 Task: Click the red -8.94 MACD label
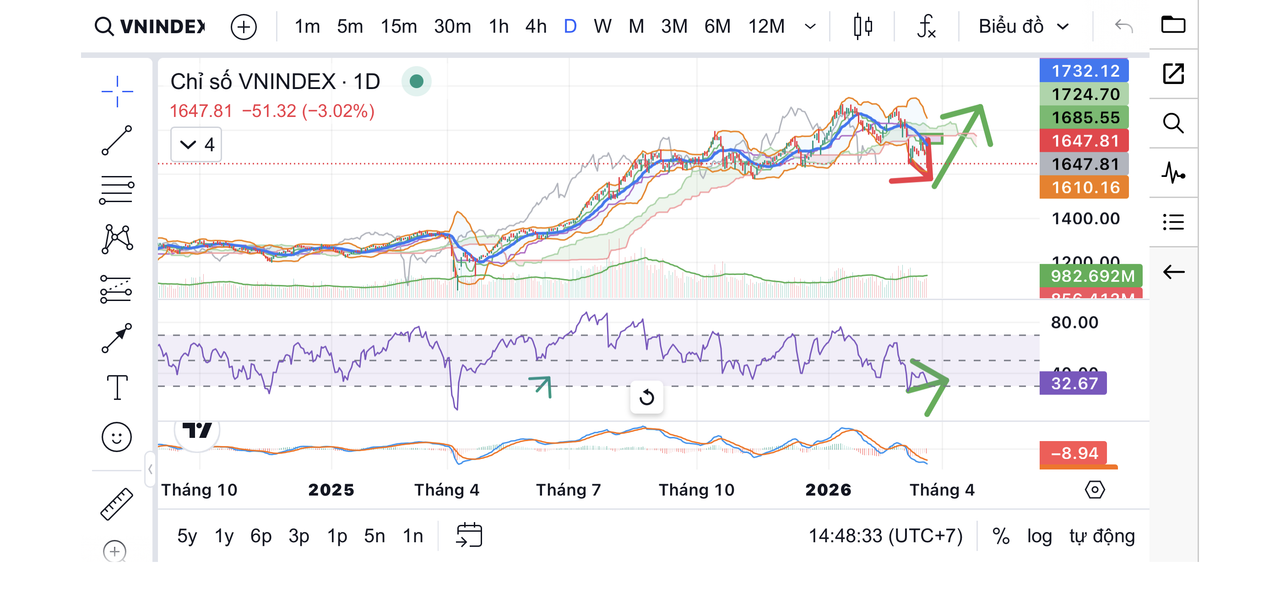tap(1074, 453)
